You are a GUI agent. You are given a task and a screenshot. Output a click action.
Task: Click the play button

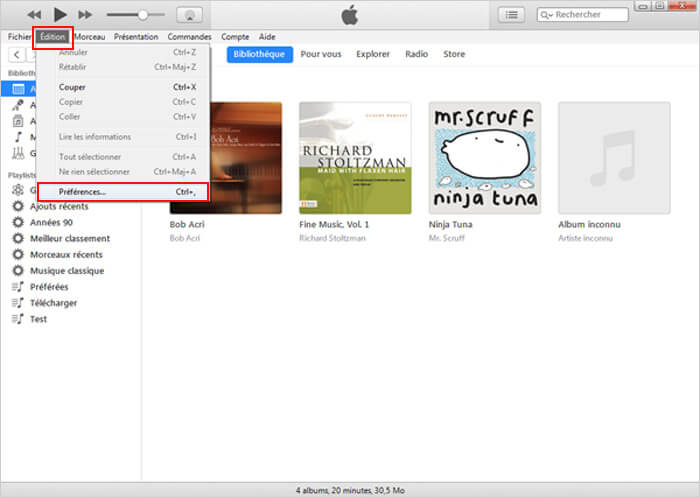(60, 15)
